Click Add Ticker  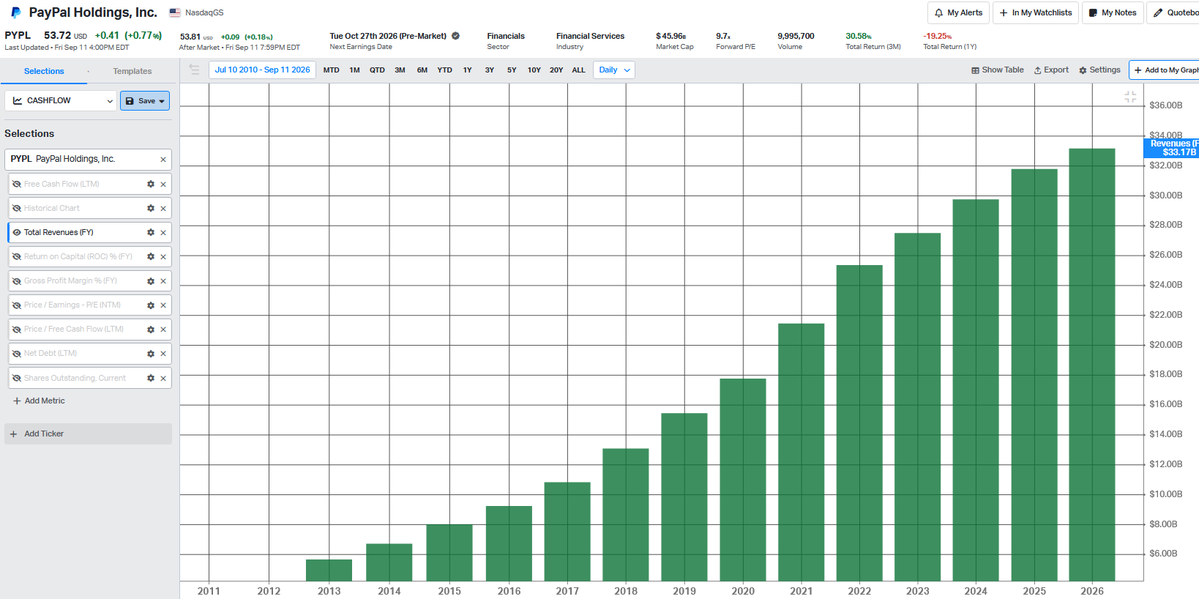(88, 434)
